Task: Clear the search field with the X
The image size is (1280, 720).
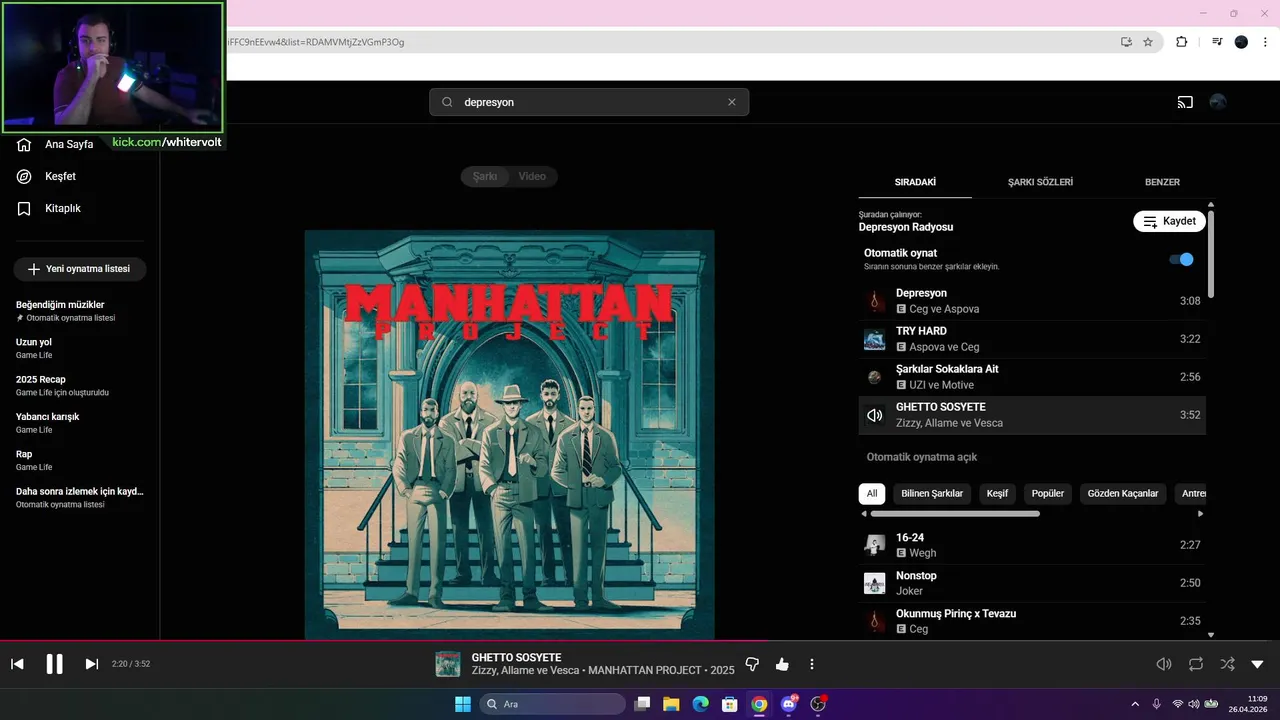Action: point(732,102)
